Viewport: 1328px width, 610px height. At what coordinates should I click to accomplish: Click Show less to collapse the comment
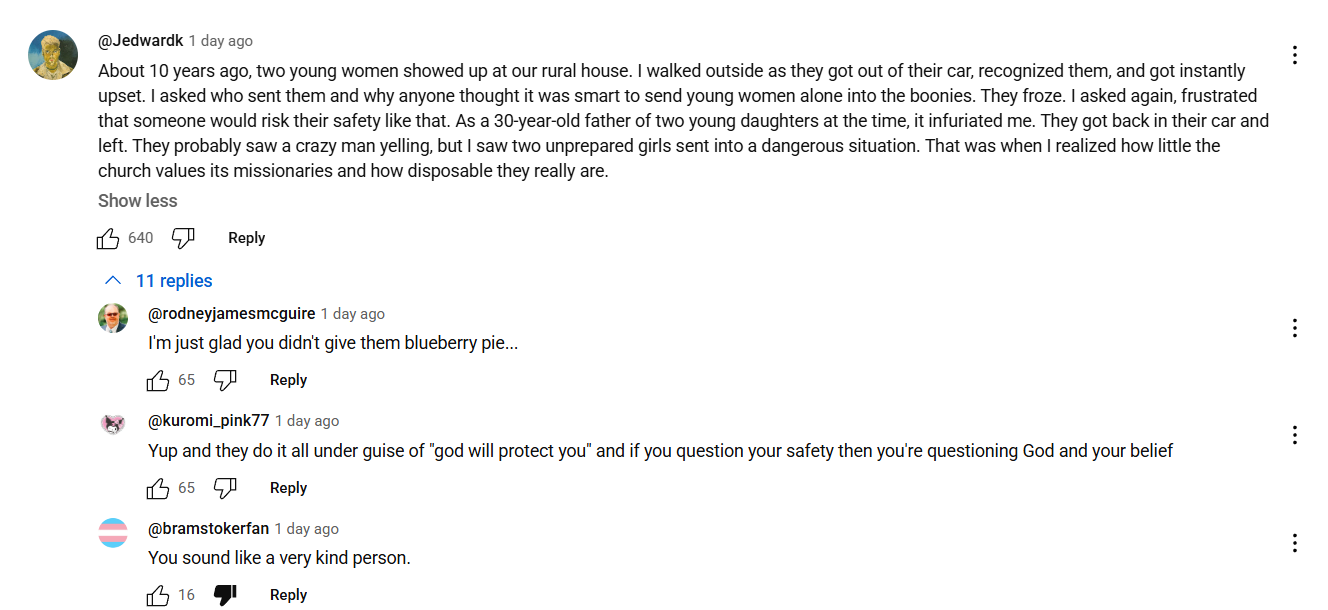tap(137, 201)
